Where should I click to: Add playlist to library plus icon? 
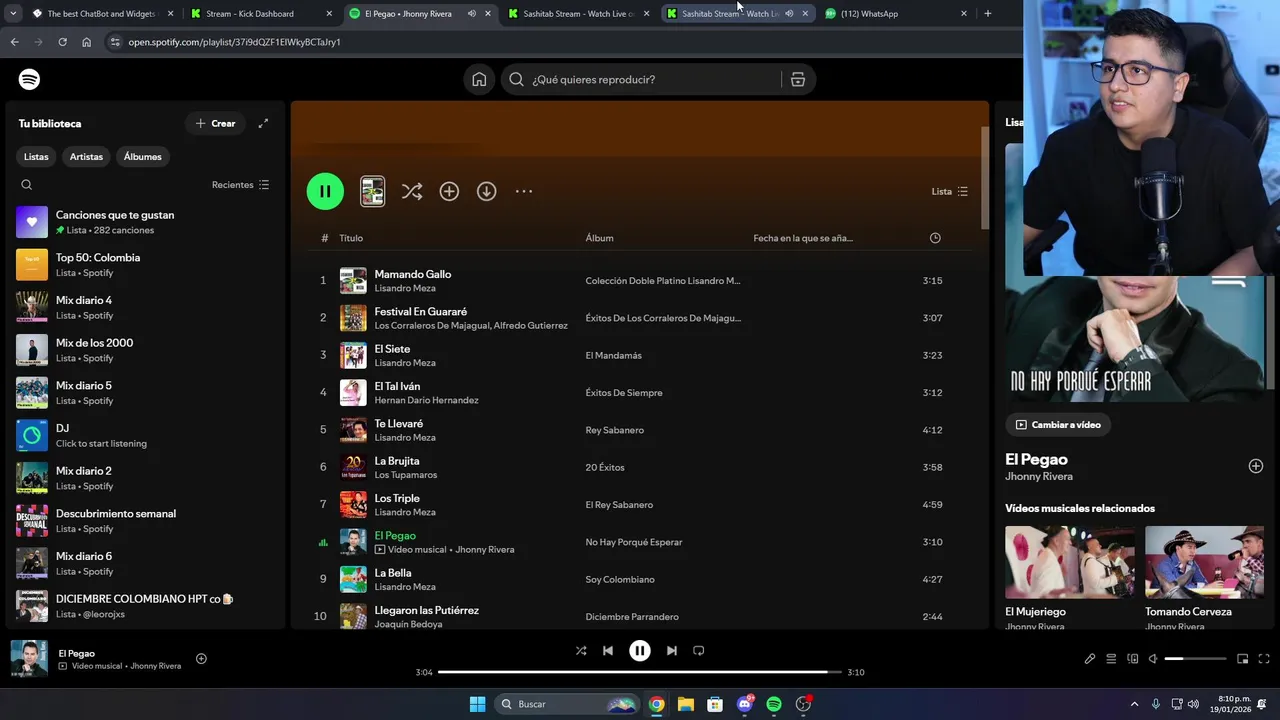(449, 191)
